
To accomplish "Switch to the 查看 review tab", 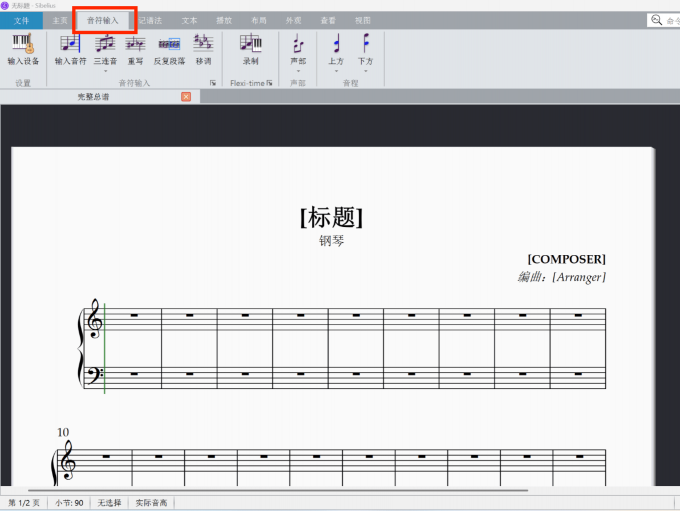I will tap(328, 20).
